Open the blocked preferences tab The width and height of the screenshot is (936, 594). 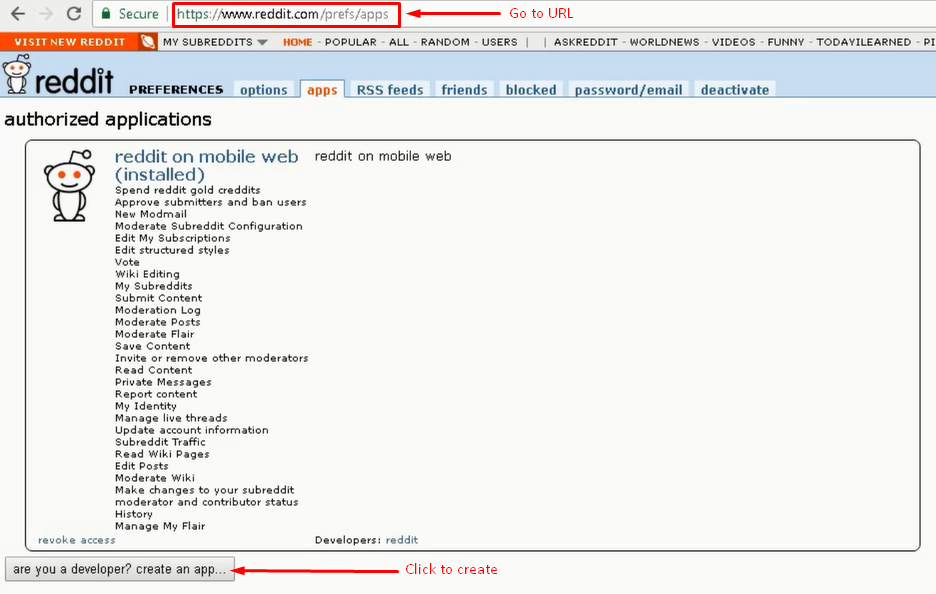point(531,89)
